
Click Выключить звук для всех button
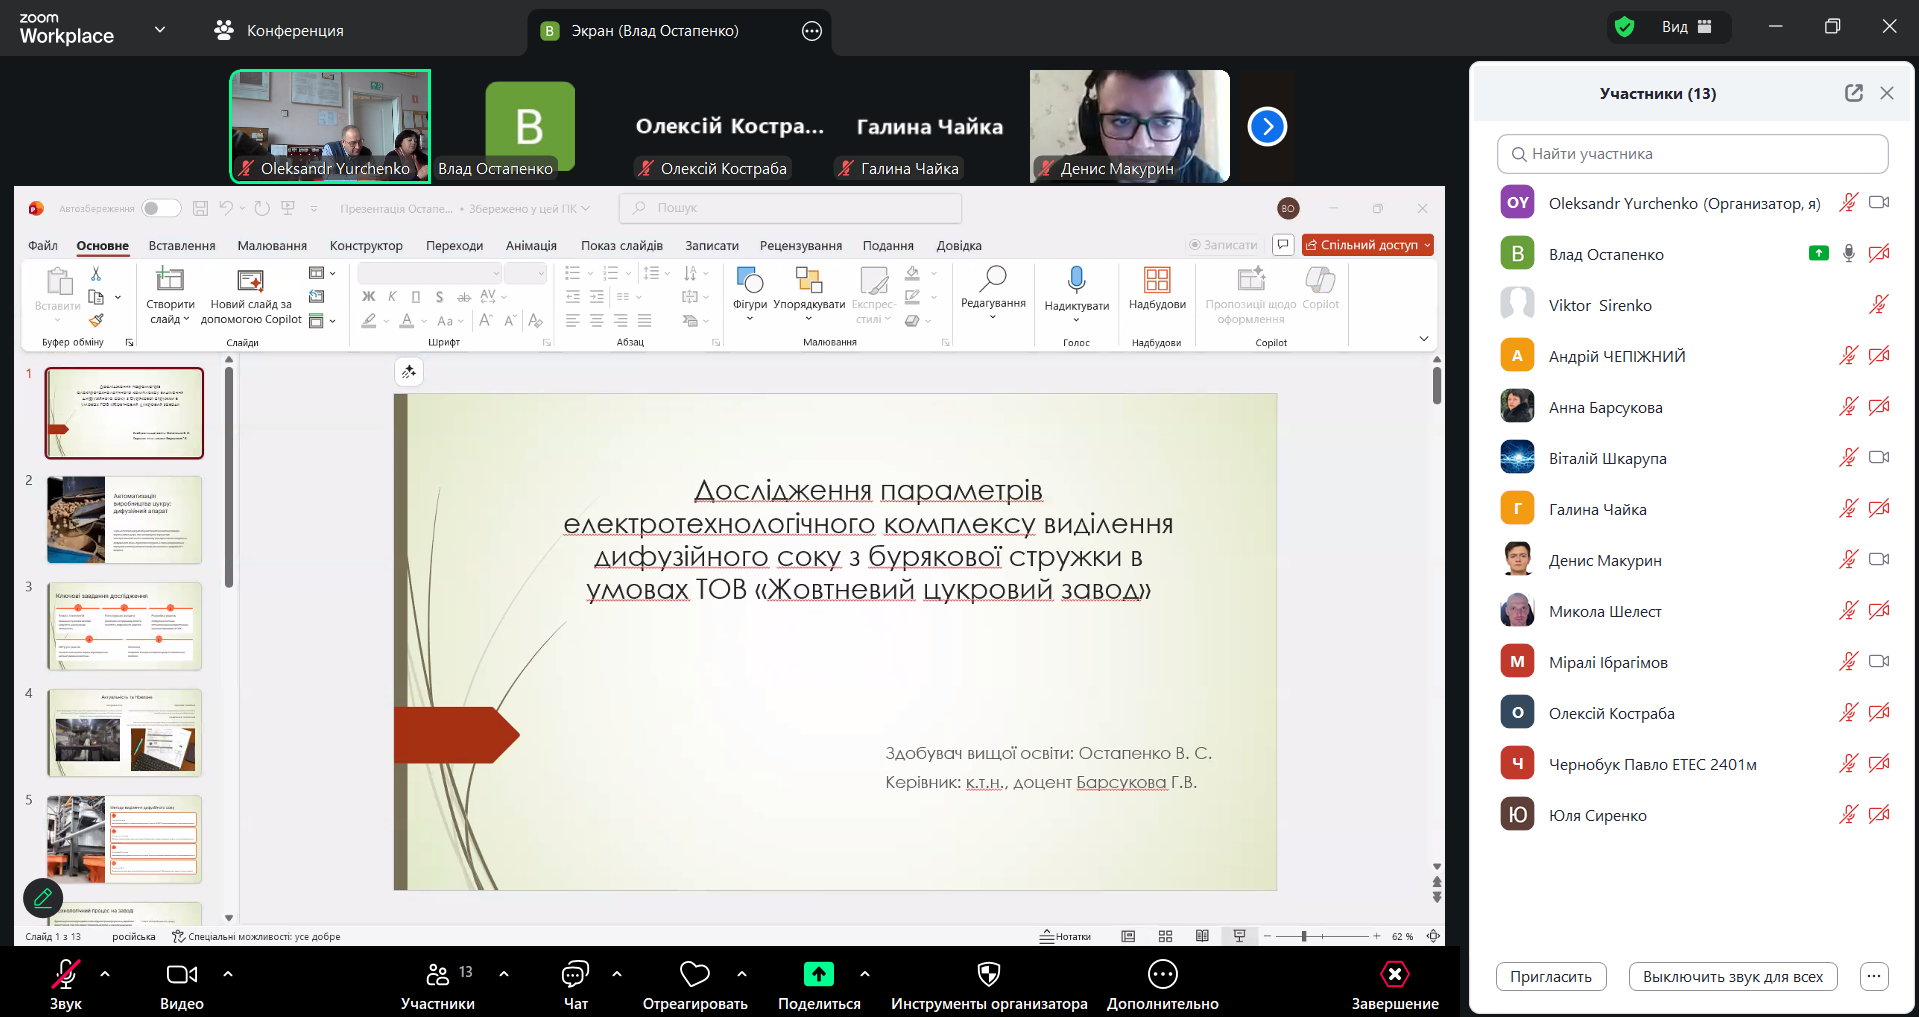click(1732, 977)
